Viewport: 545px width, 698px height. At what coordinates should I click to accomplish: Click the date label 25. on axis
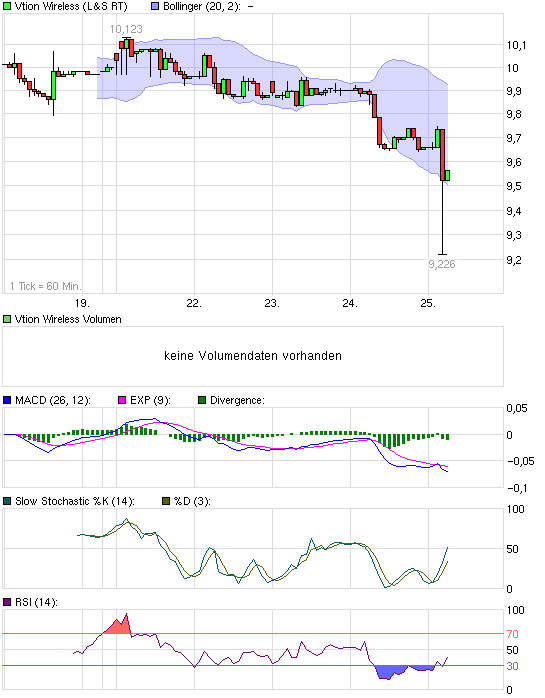428,304
